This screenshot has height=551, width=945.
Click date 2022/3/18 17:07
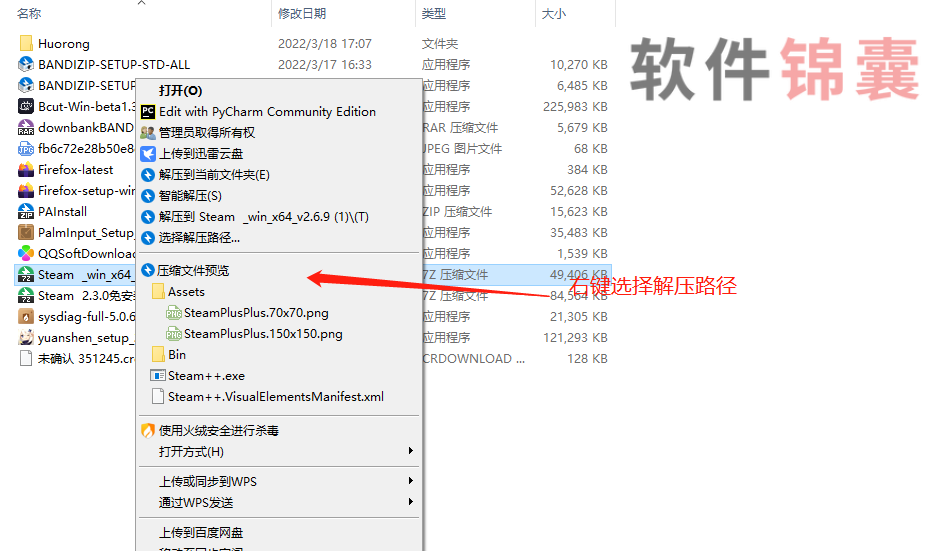coord(325,43)
